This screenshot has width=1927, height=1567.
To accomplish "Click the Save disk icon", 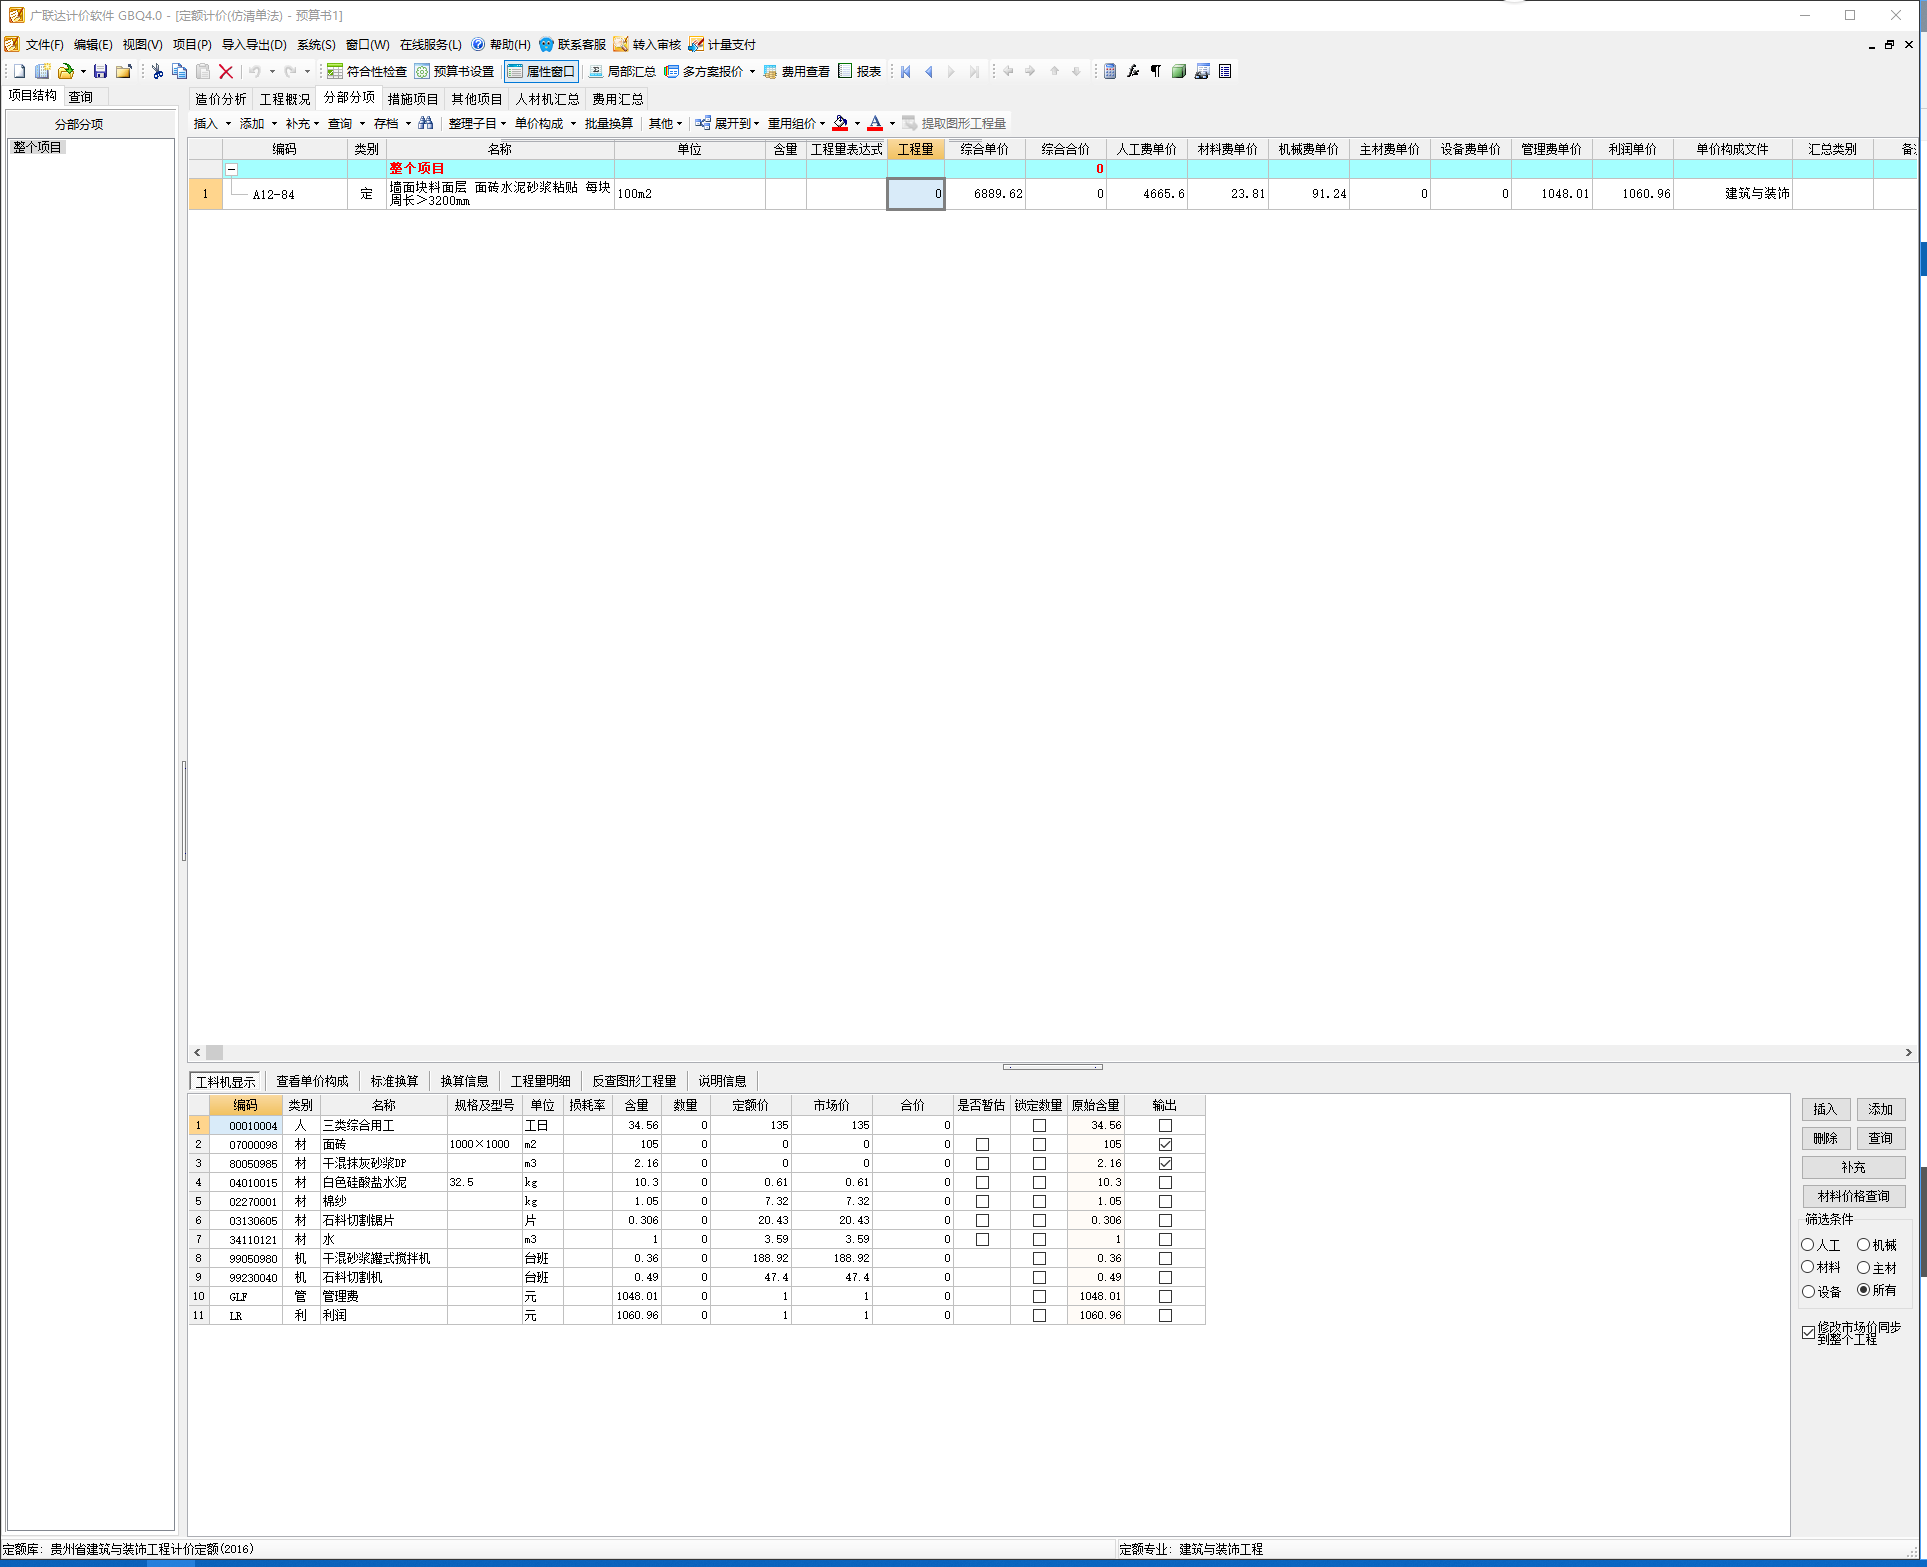I will pos(100,71).
